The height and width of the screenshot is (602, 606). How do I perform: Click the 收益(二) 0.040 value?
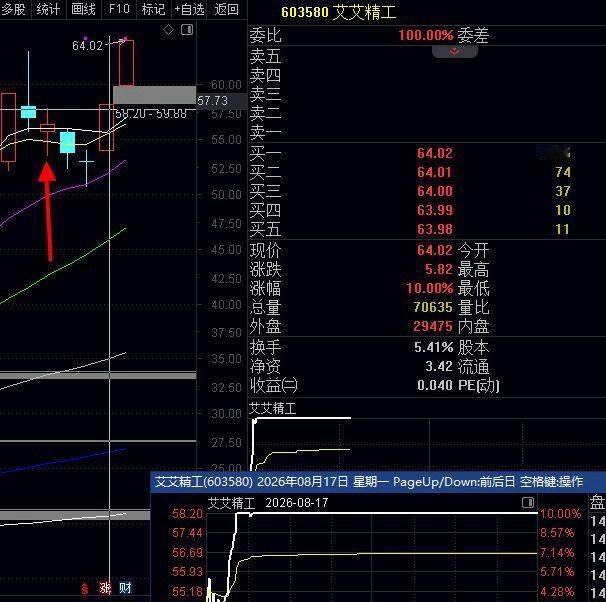pos(435,385)
